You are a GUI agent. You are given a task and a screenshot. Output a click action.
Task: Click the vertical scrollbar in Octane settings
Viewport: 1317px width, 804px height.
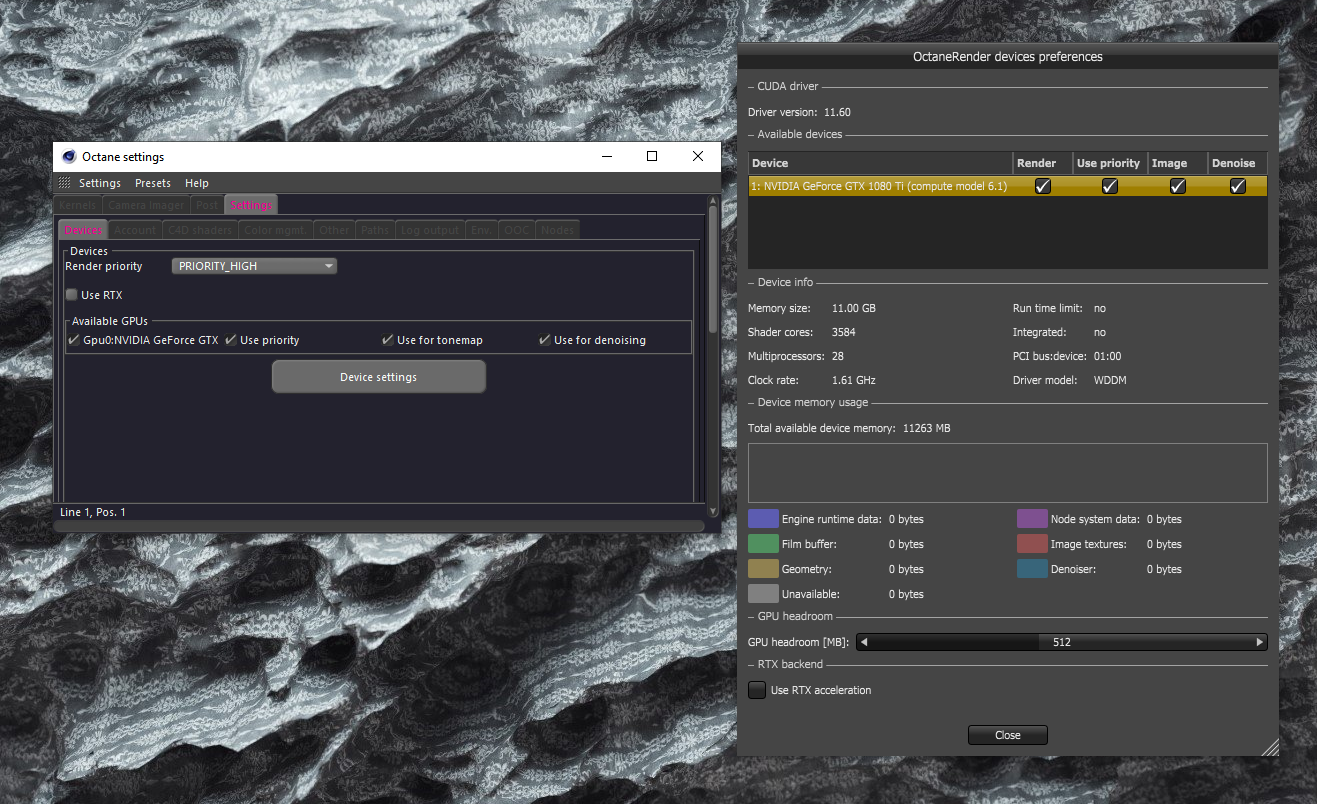712,270
